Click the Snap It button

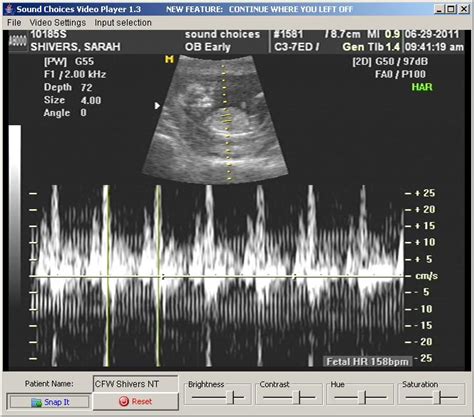(x=49, y=402)
